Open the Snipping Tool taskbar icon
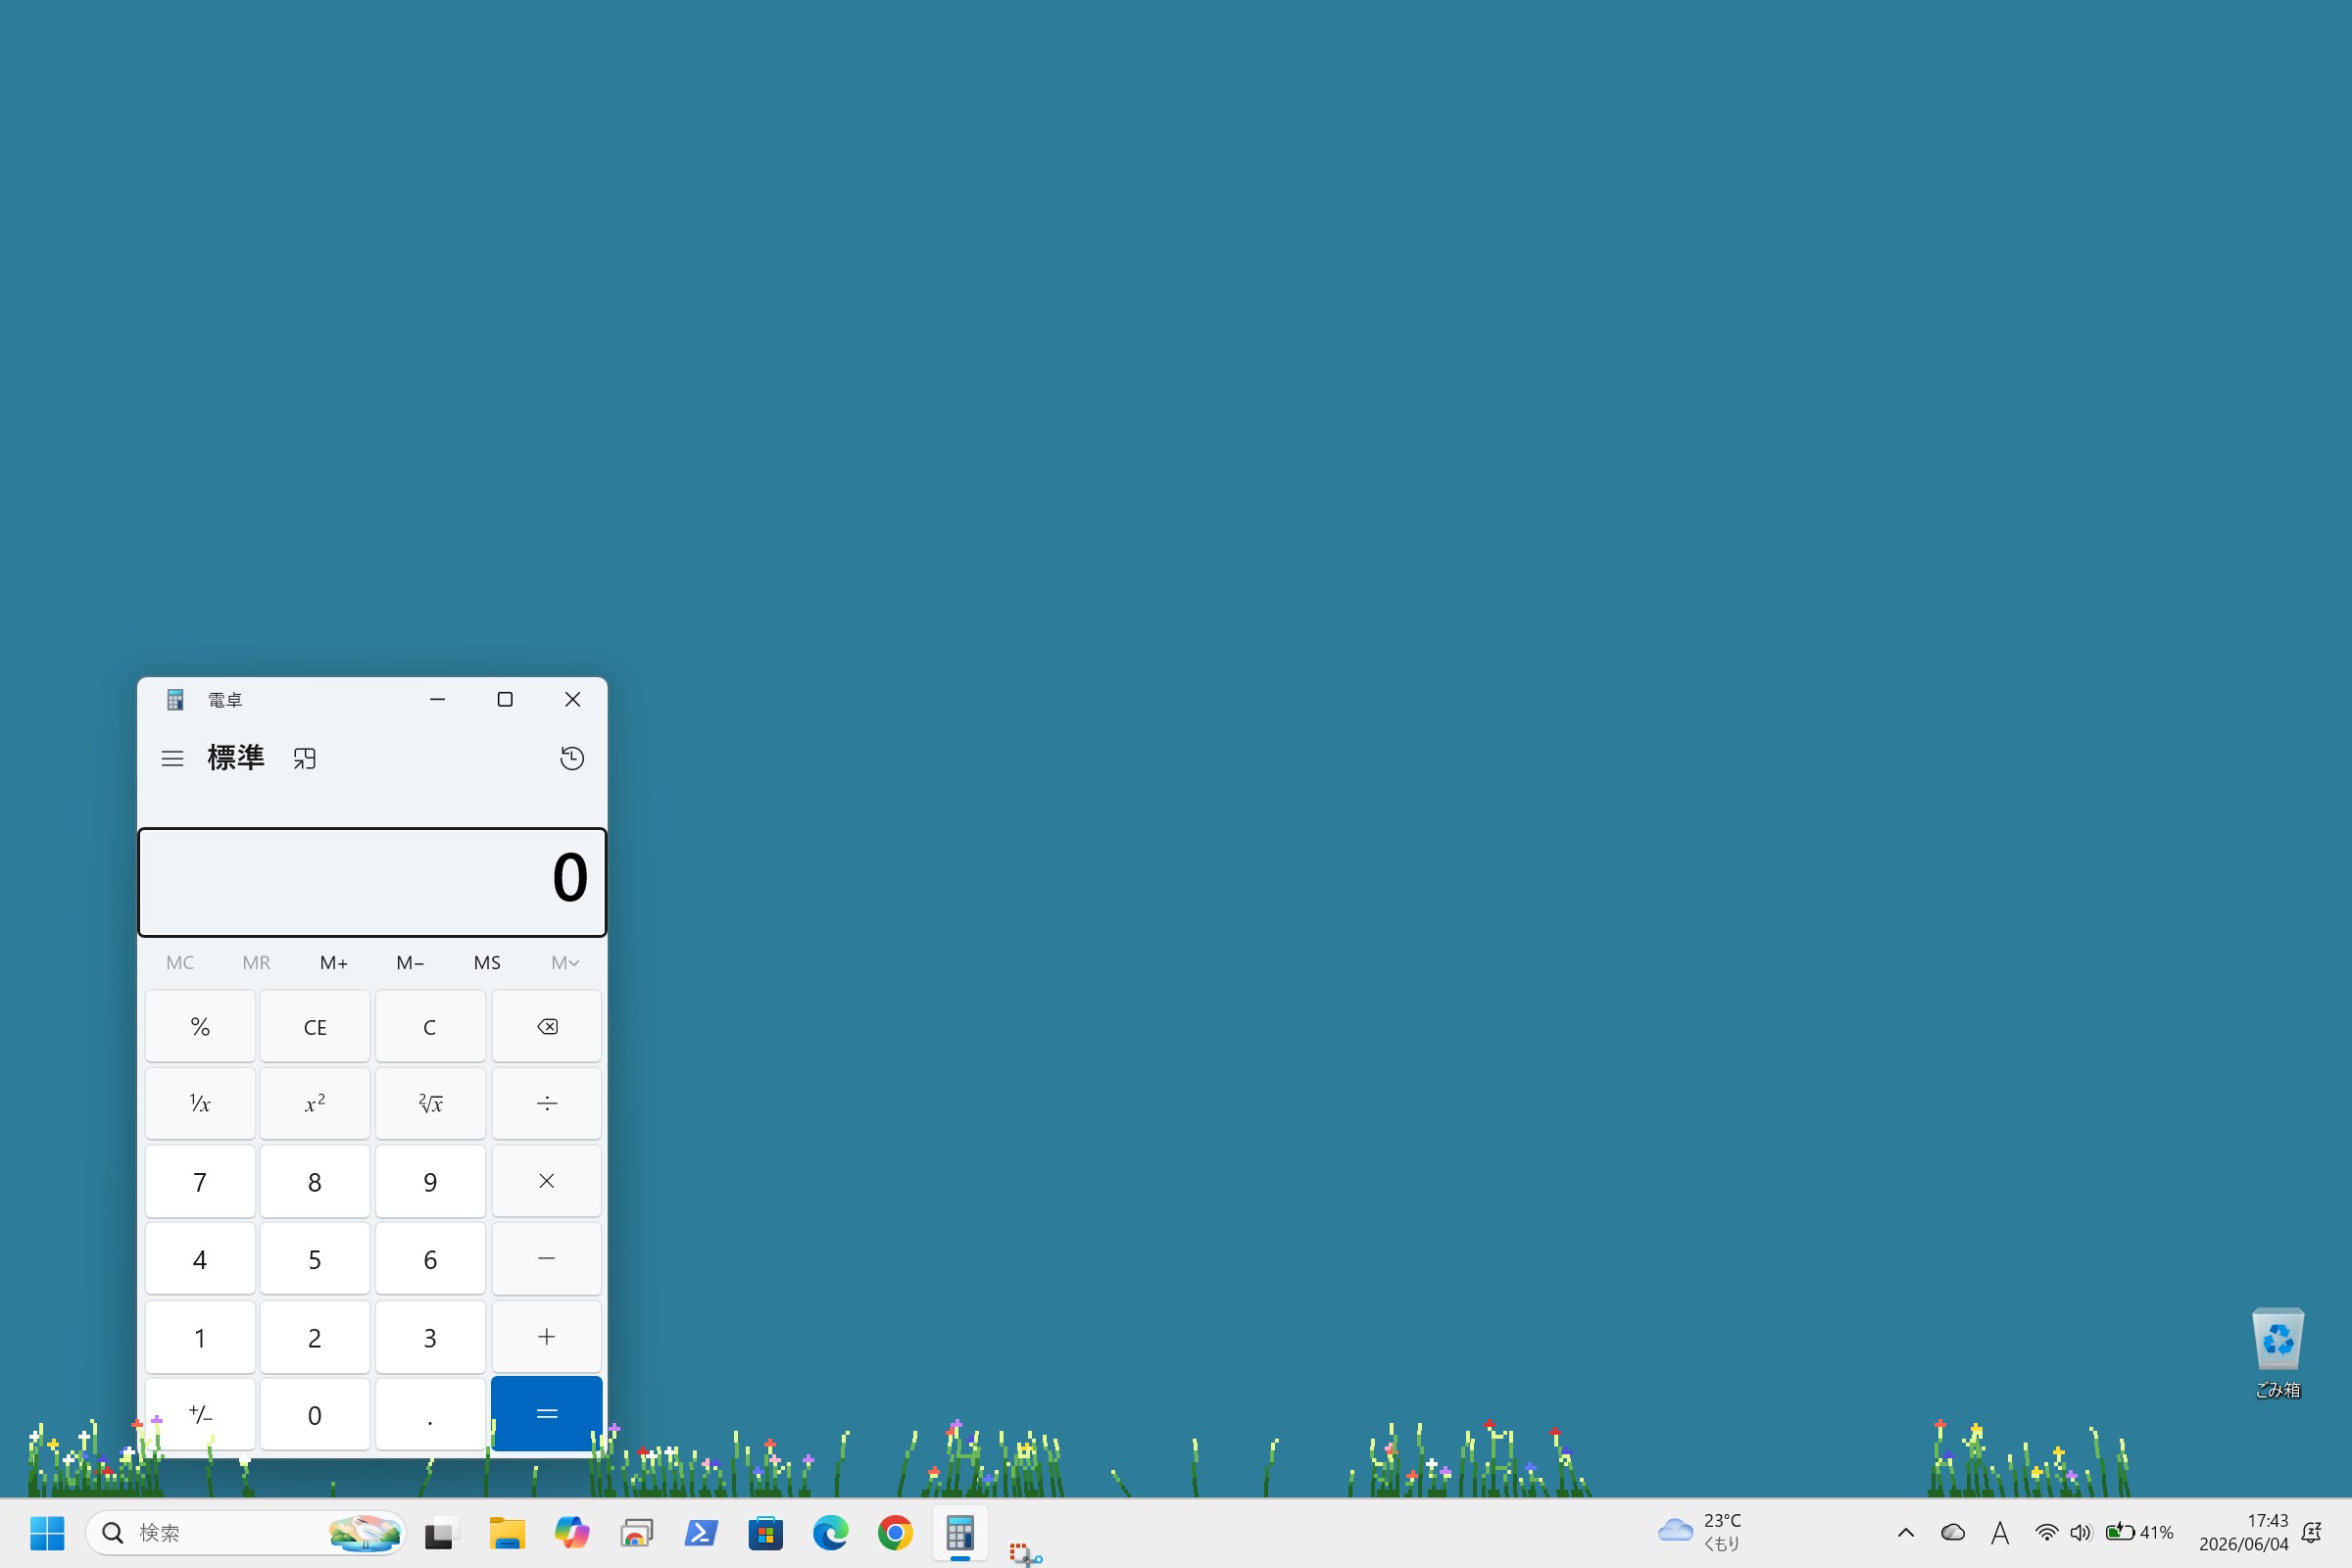The height and width of the screenshot is (1568, 2352). (x=1024, y=1553)
